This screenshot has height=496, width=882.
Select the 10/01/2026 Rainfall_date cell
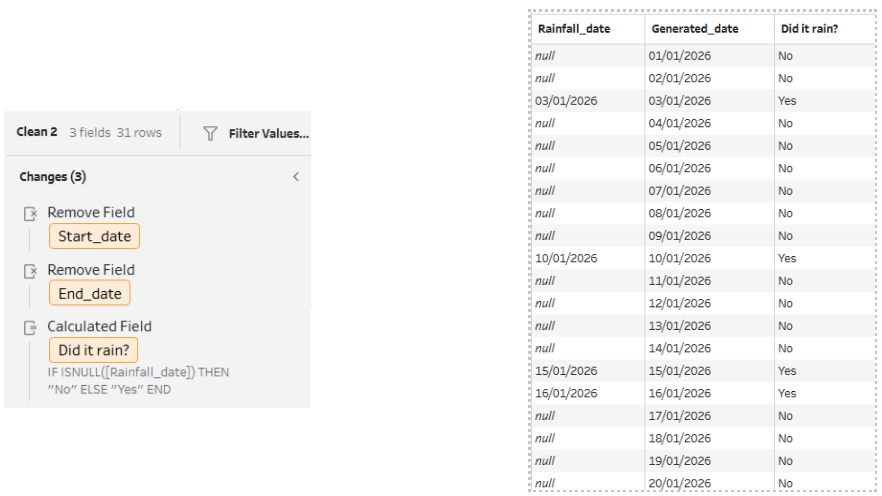567,258
